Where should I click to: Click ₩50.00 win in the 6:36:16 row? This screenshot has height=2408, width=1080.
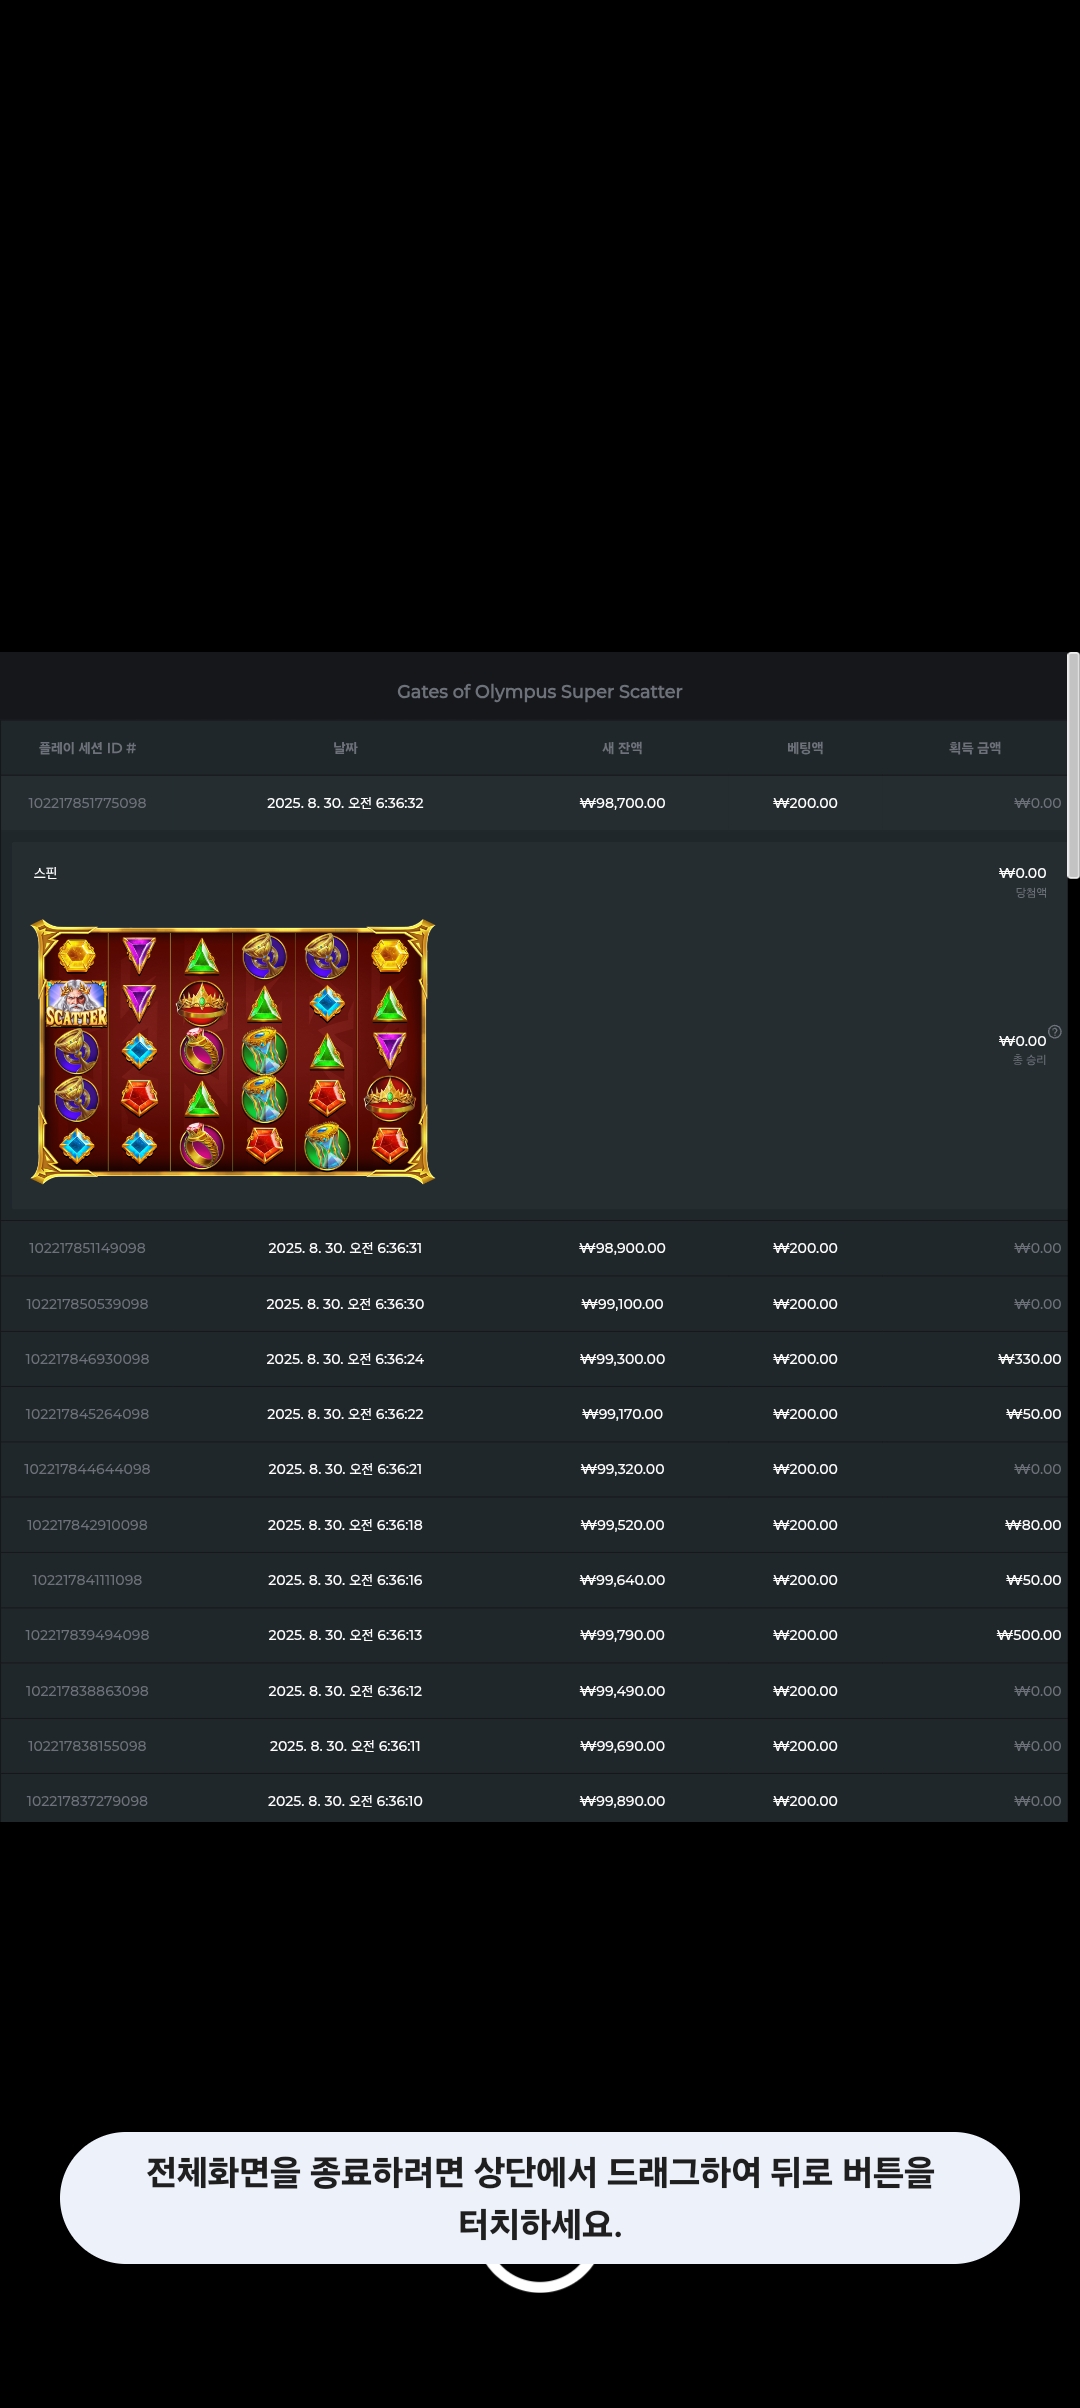(1033, 1580)
